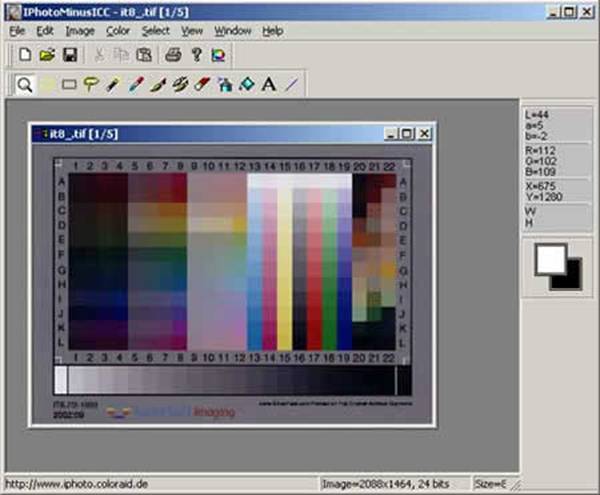Maximize the it8_.tif document window
The image size is (600, 495).
407,133
